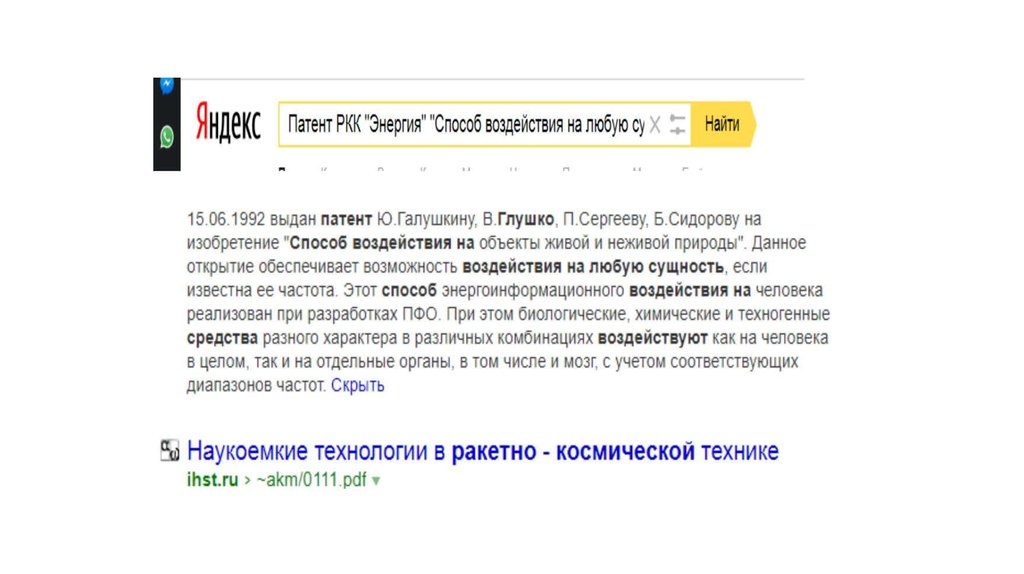
Task: Collapse the snippet via Скрыть link
Action: [357, 385]
